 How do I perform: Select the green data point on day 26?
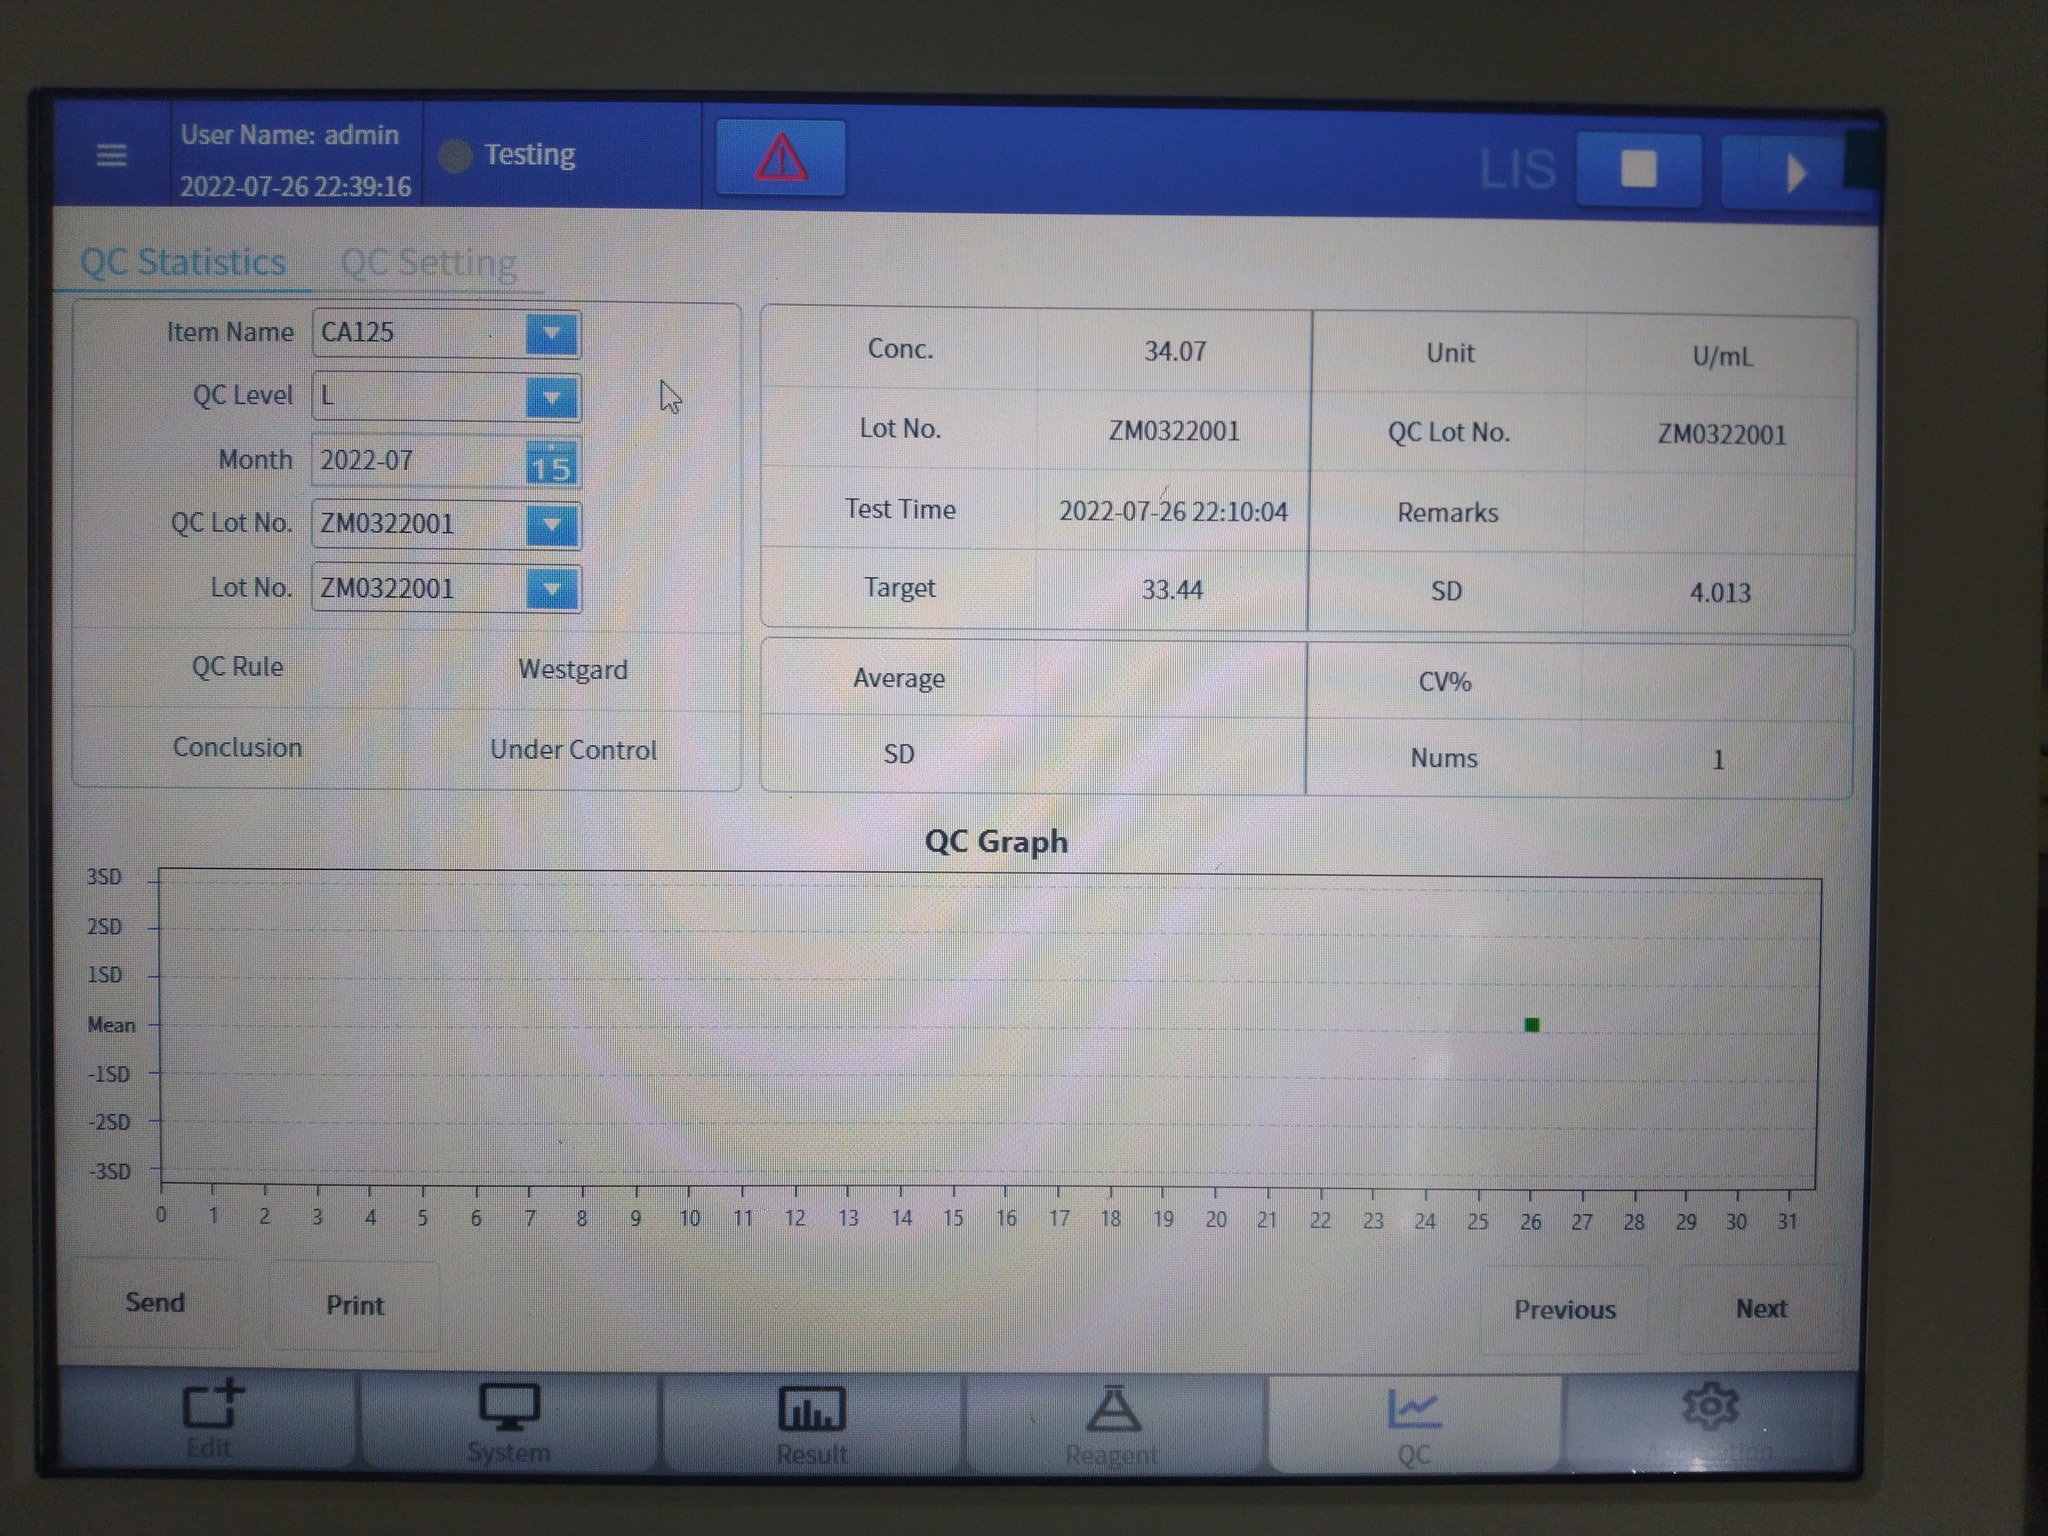tap(1531, 1025)
